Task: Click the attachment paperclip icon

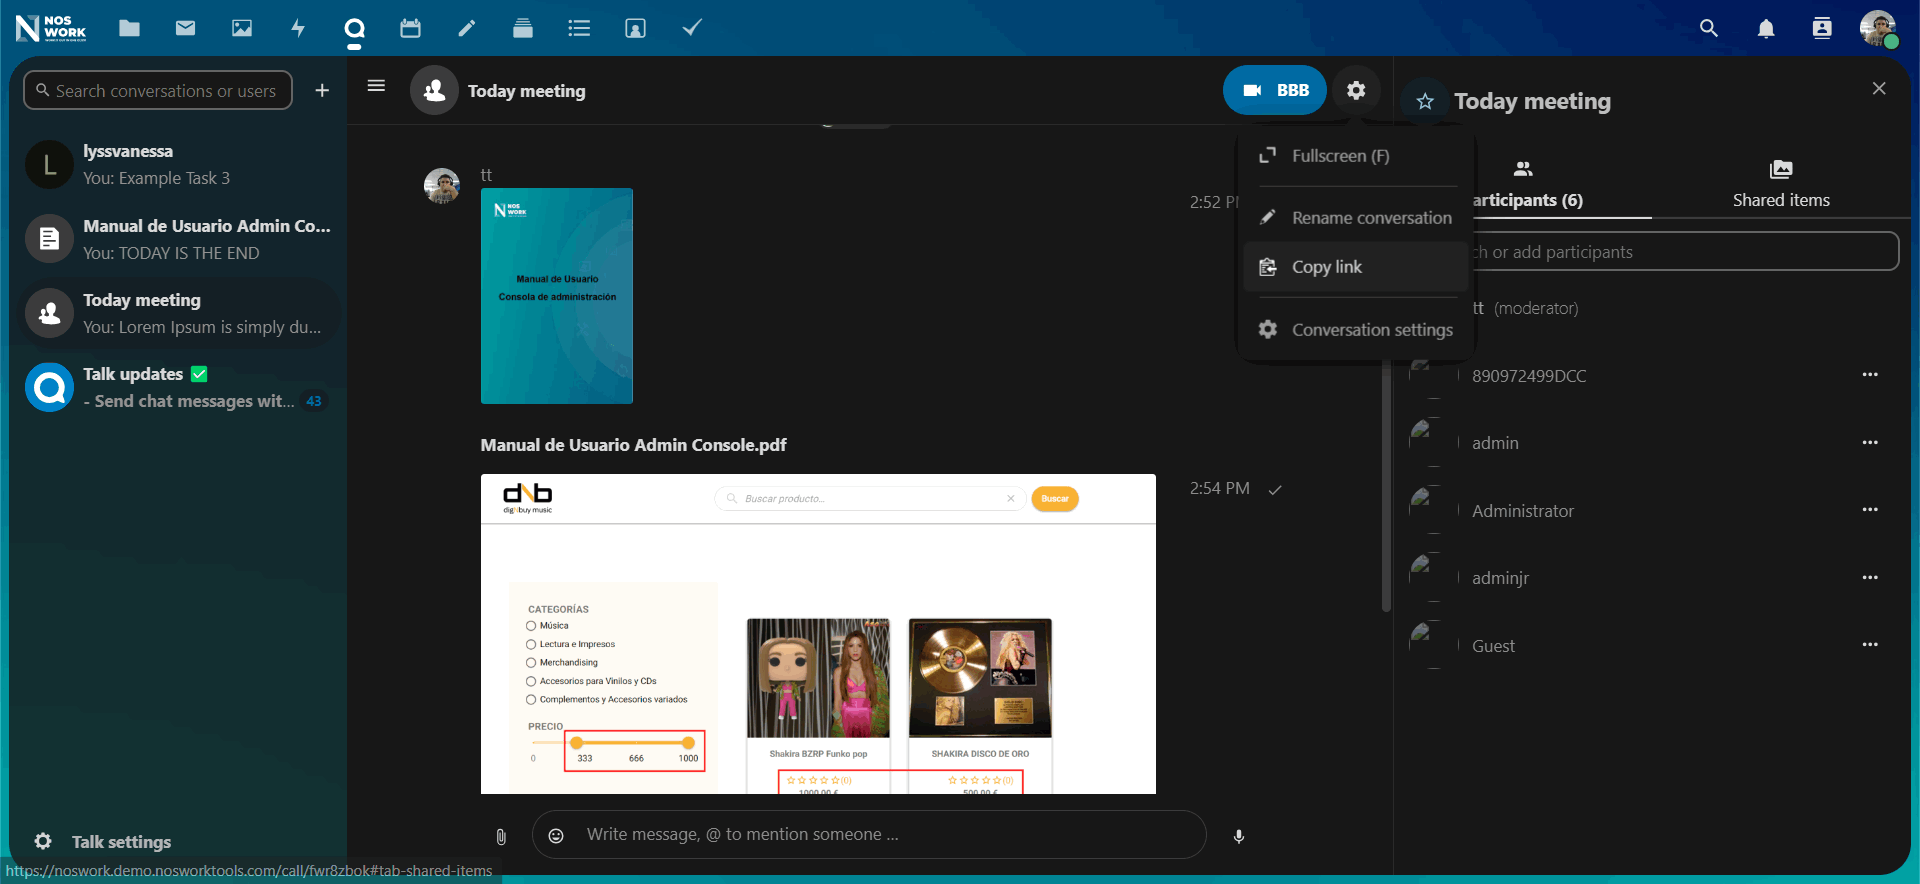Action: click(x=501, y=836)
